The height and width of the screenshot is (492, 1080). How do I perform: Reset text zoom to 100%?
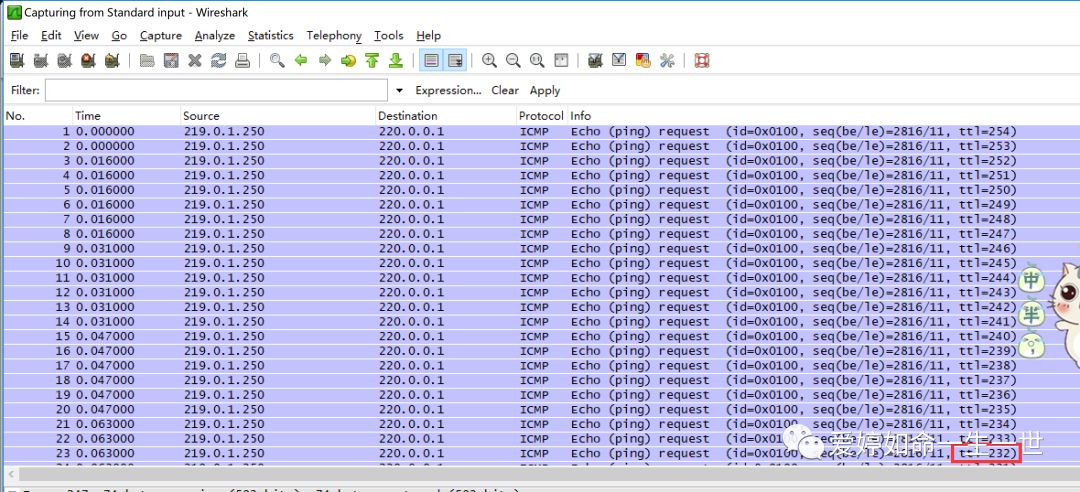click(x=537, y=61)
